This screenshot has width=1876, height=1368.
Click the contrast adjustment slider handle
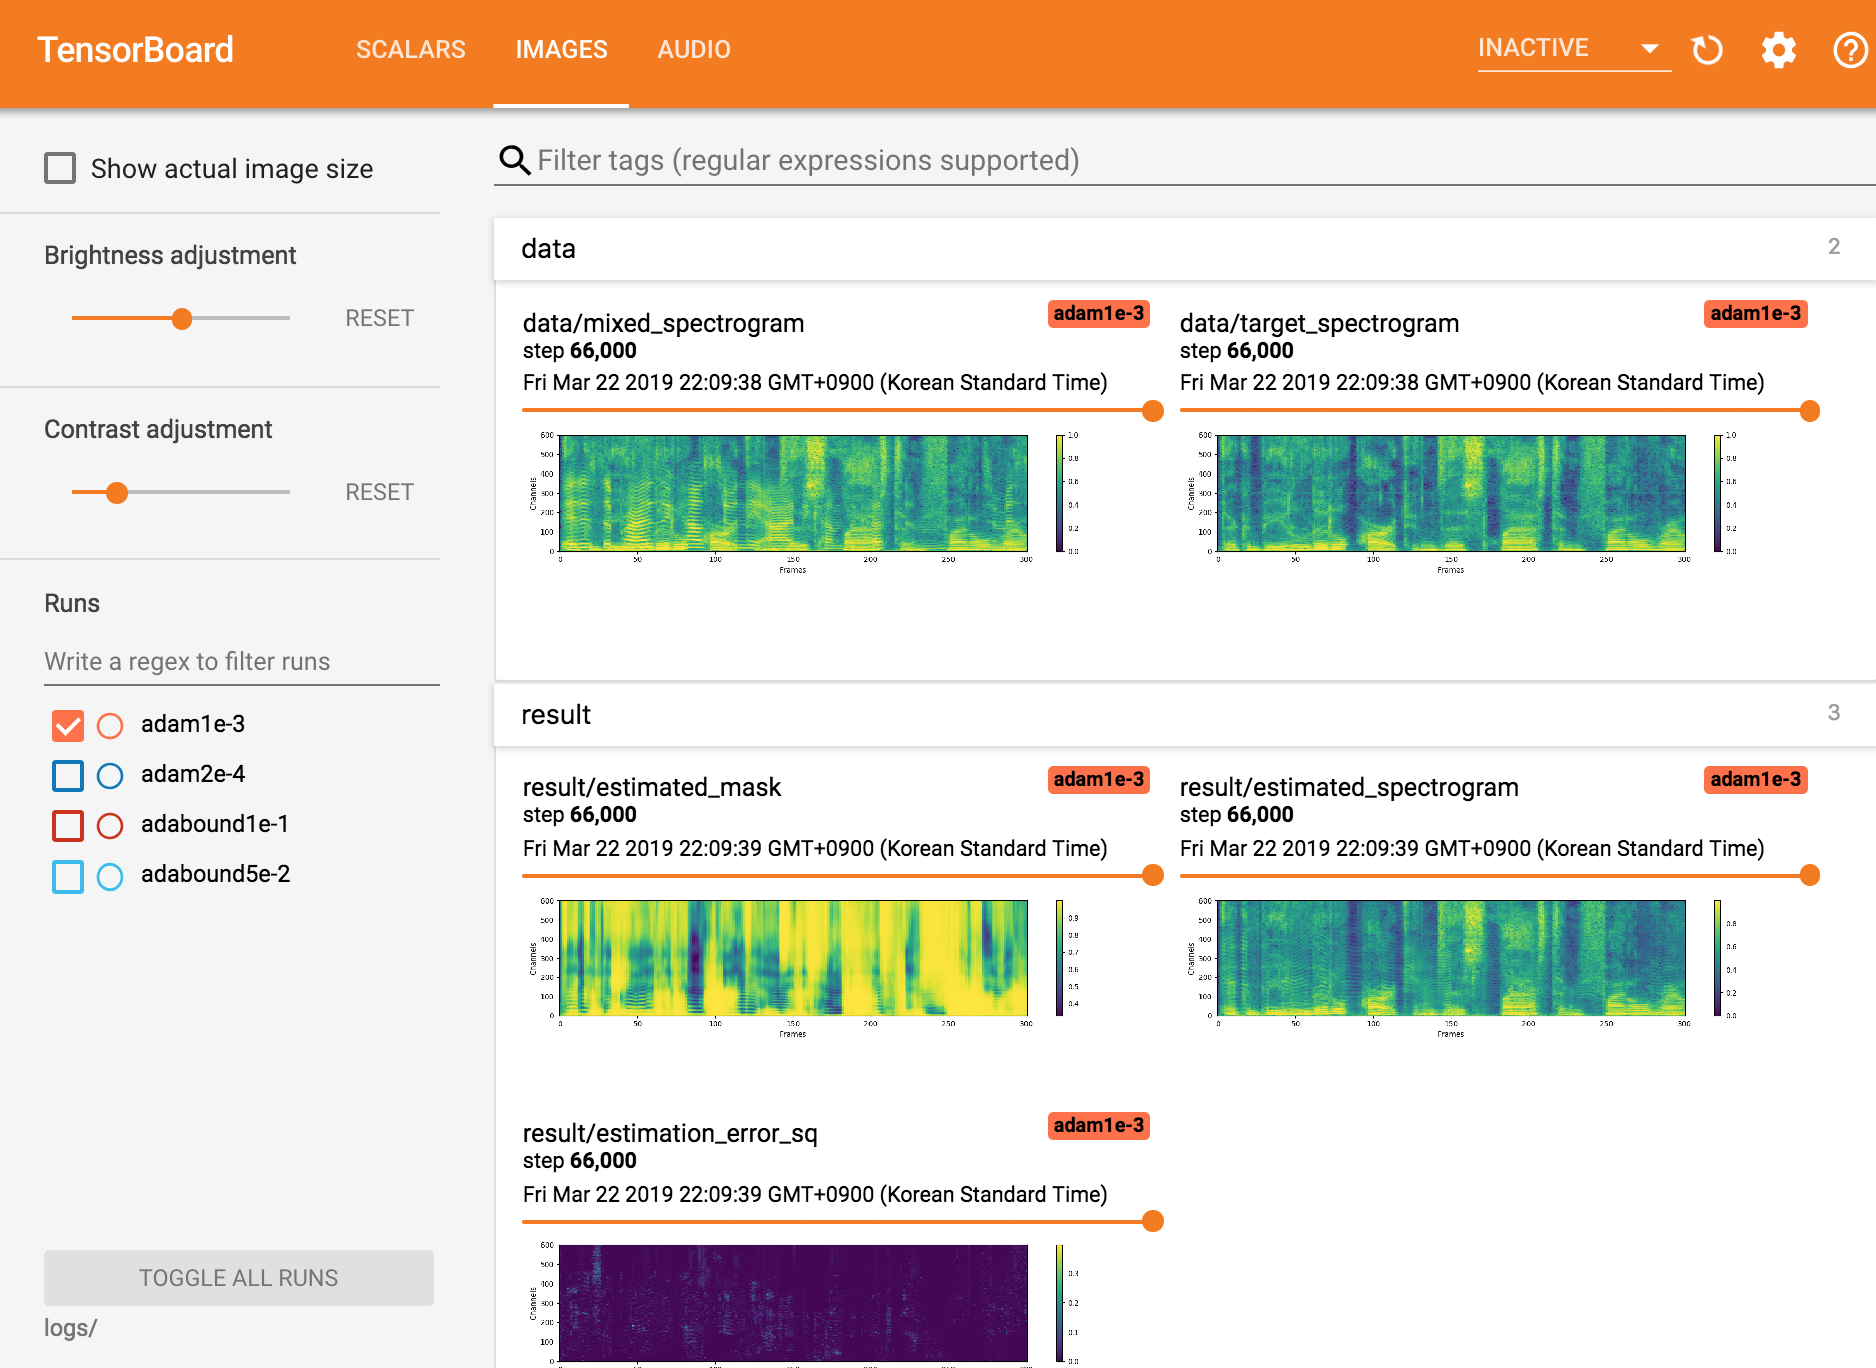point(117,492)
